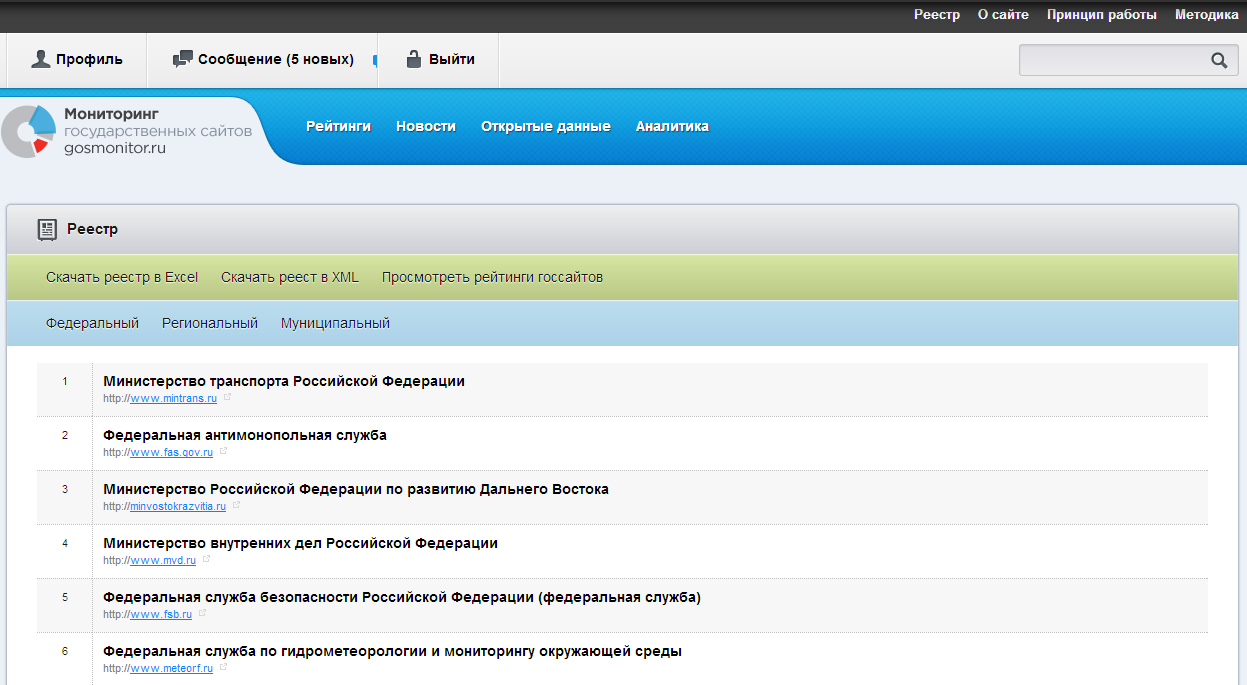Screen dimensions: 1247x685
Task: Open the minvostokrazvitia.ru link
Action: click(178, 506)
